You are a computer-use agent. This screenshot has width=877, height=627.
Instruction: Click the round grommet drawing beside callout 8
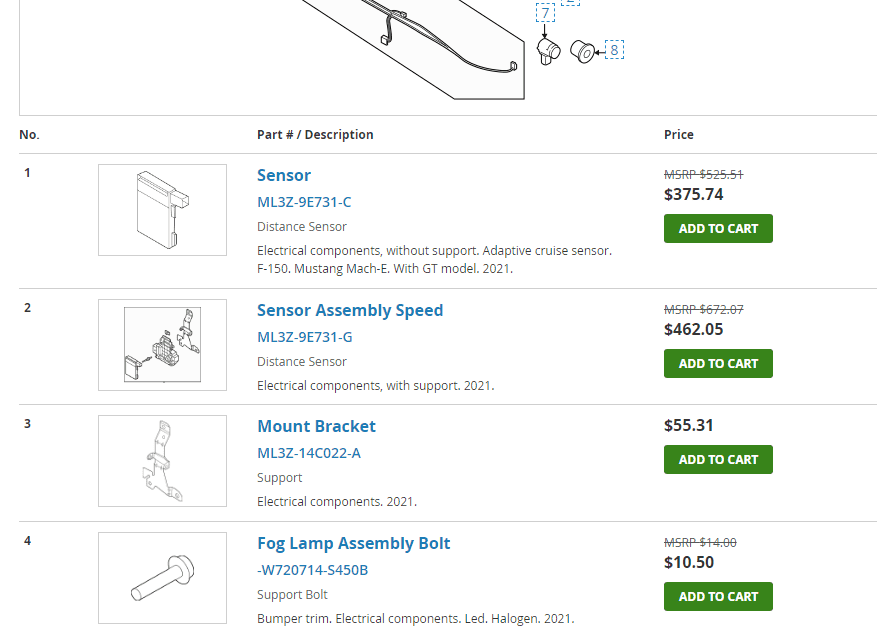click(581, 49)
